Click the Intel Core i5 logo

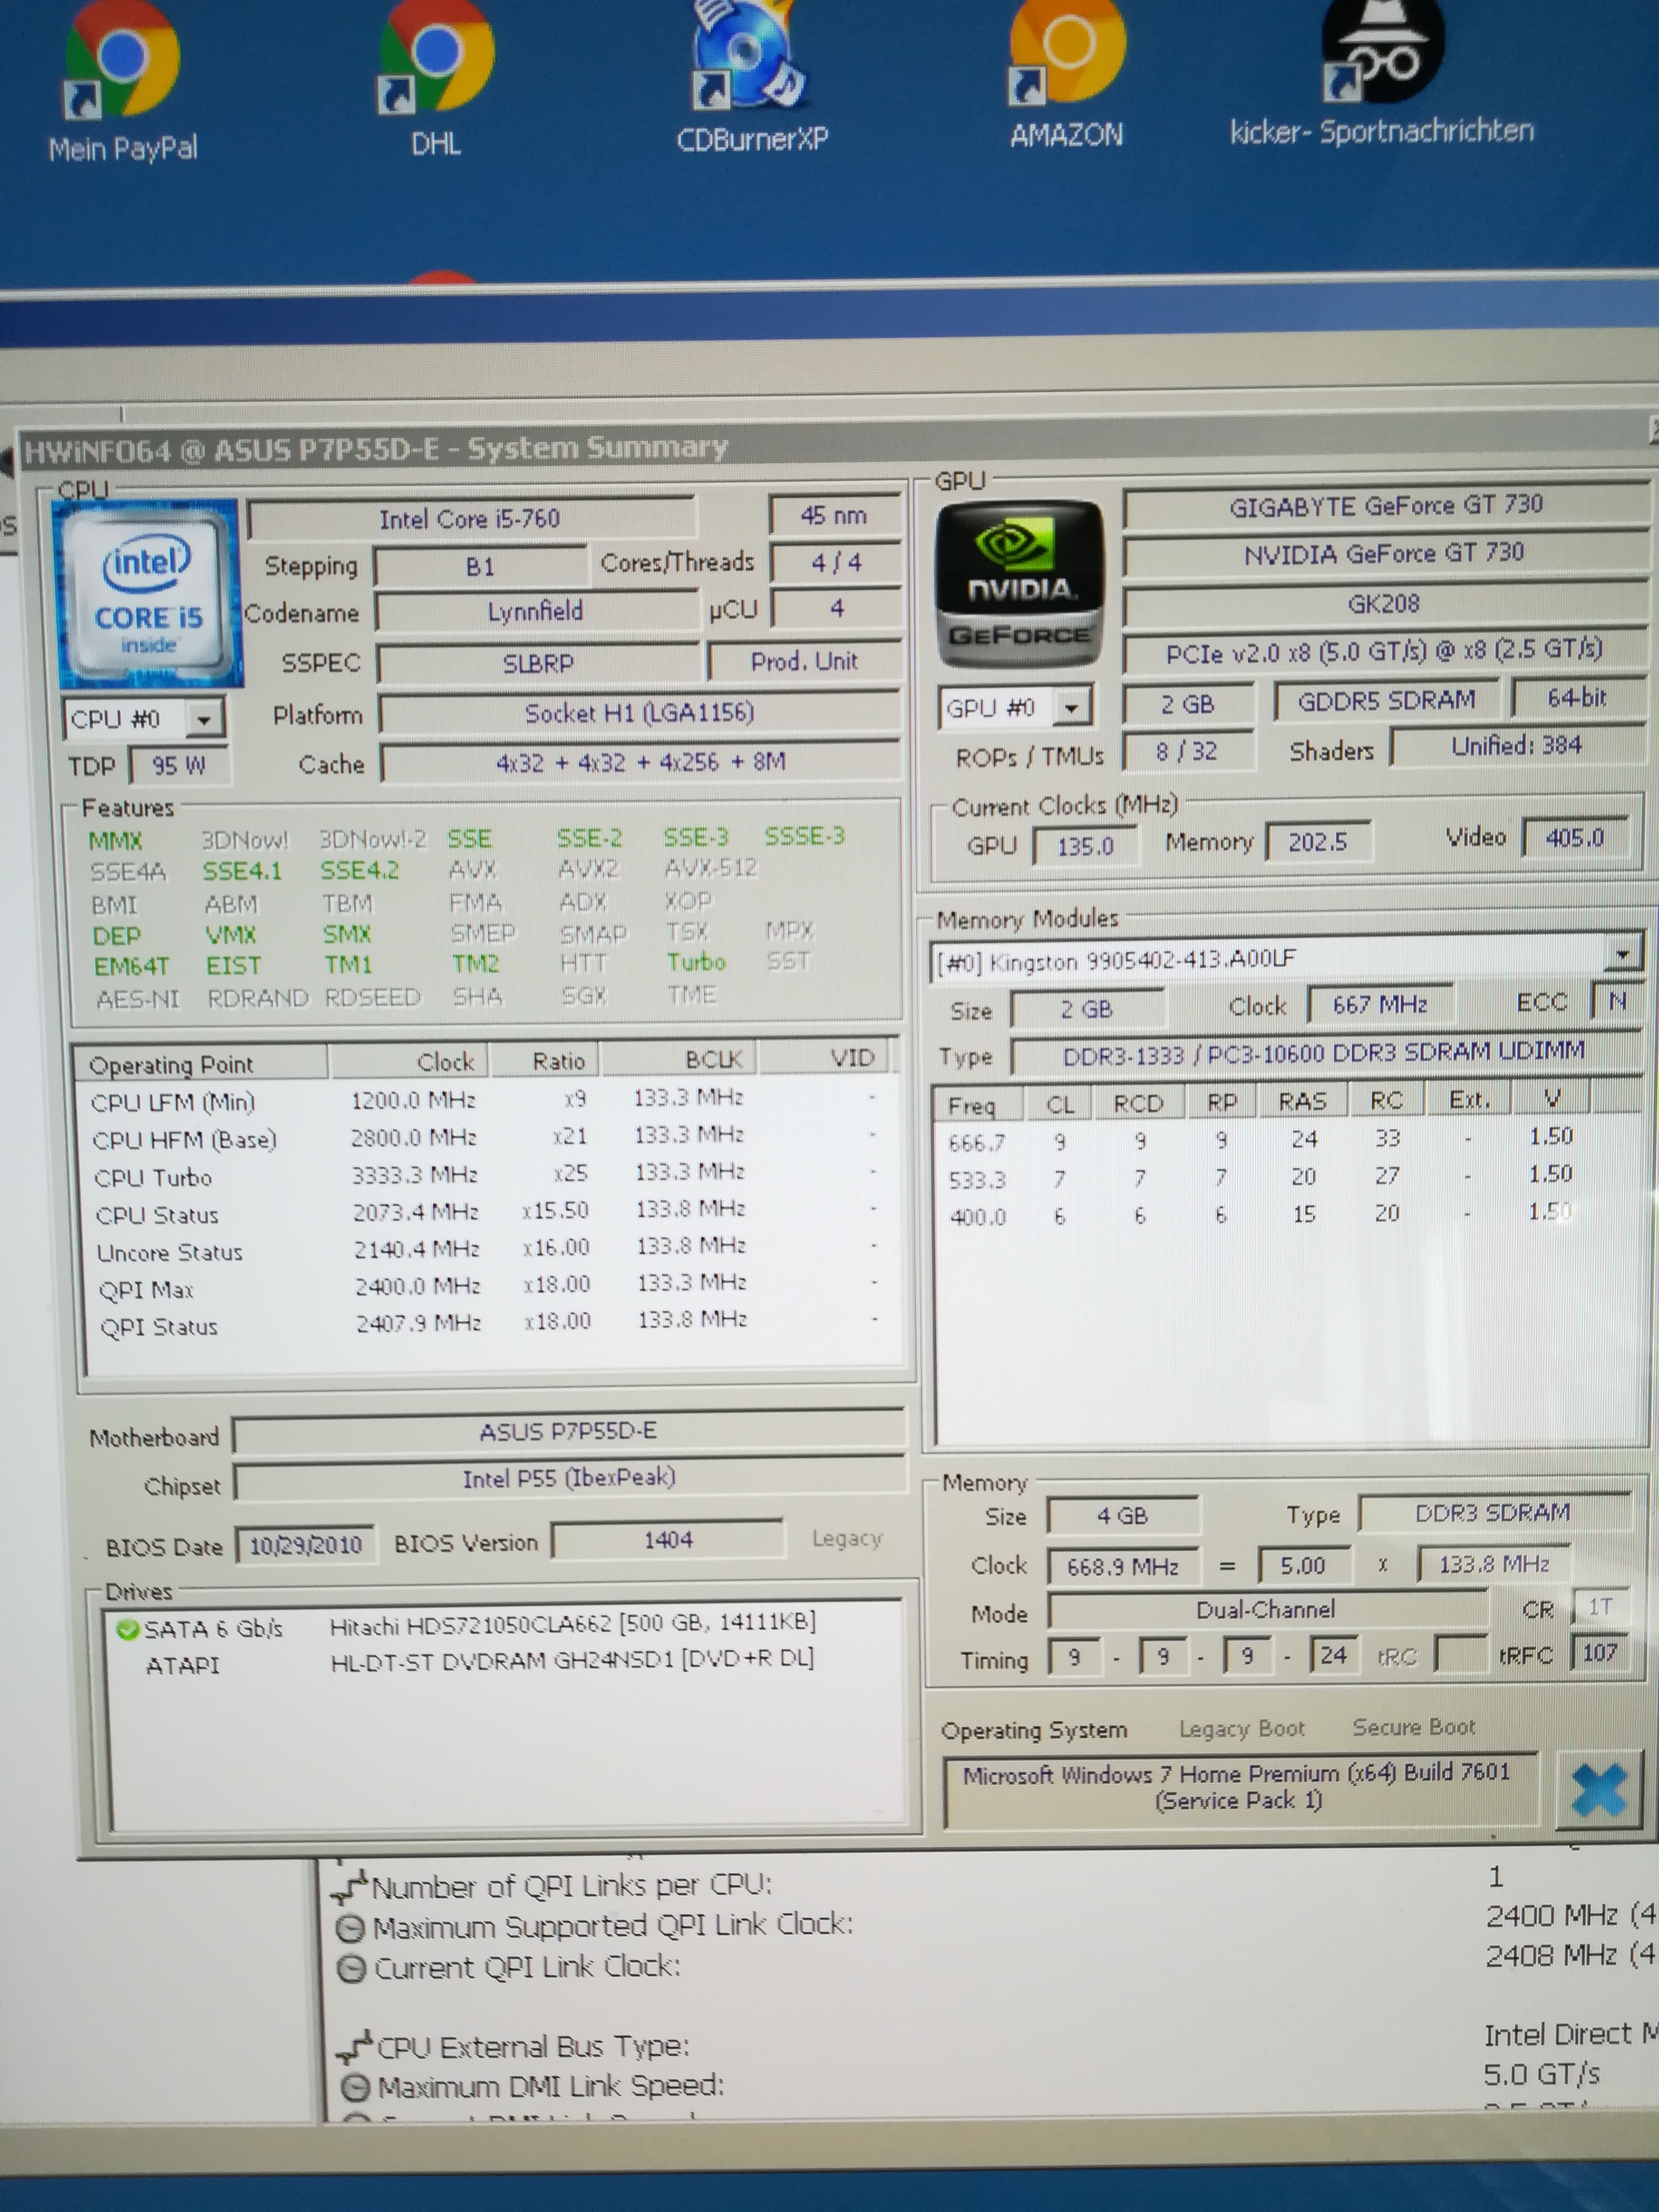[148, 595]
